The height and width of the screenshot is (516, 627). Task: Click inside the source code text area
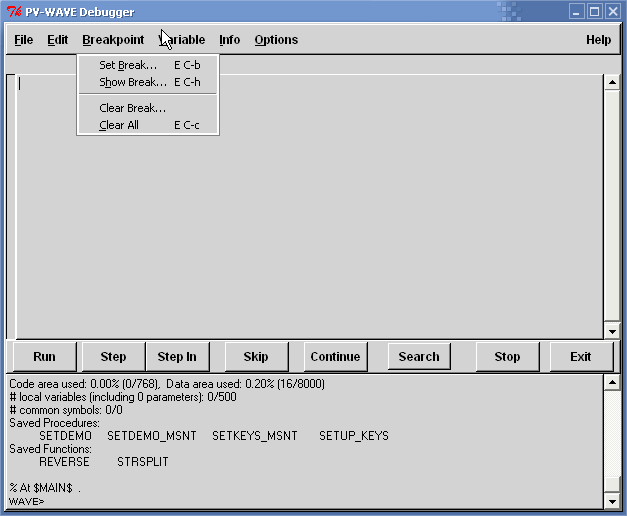click(x=309, y=206)
